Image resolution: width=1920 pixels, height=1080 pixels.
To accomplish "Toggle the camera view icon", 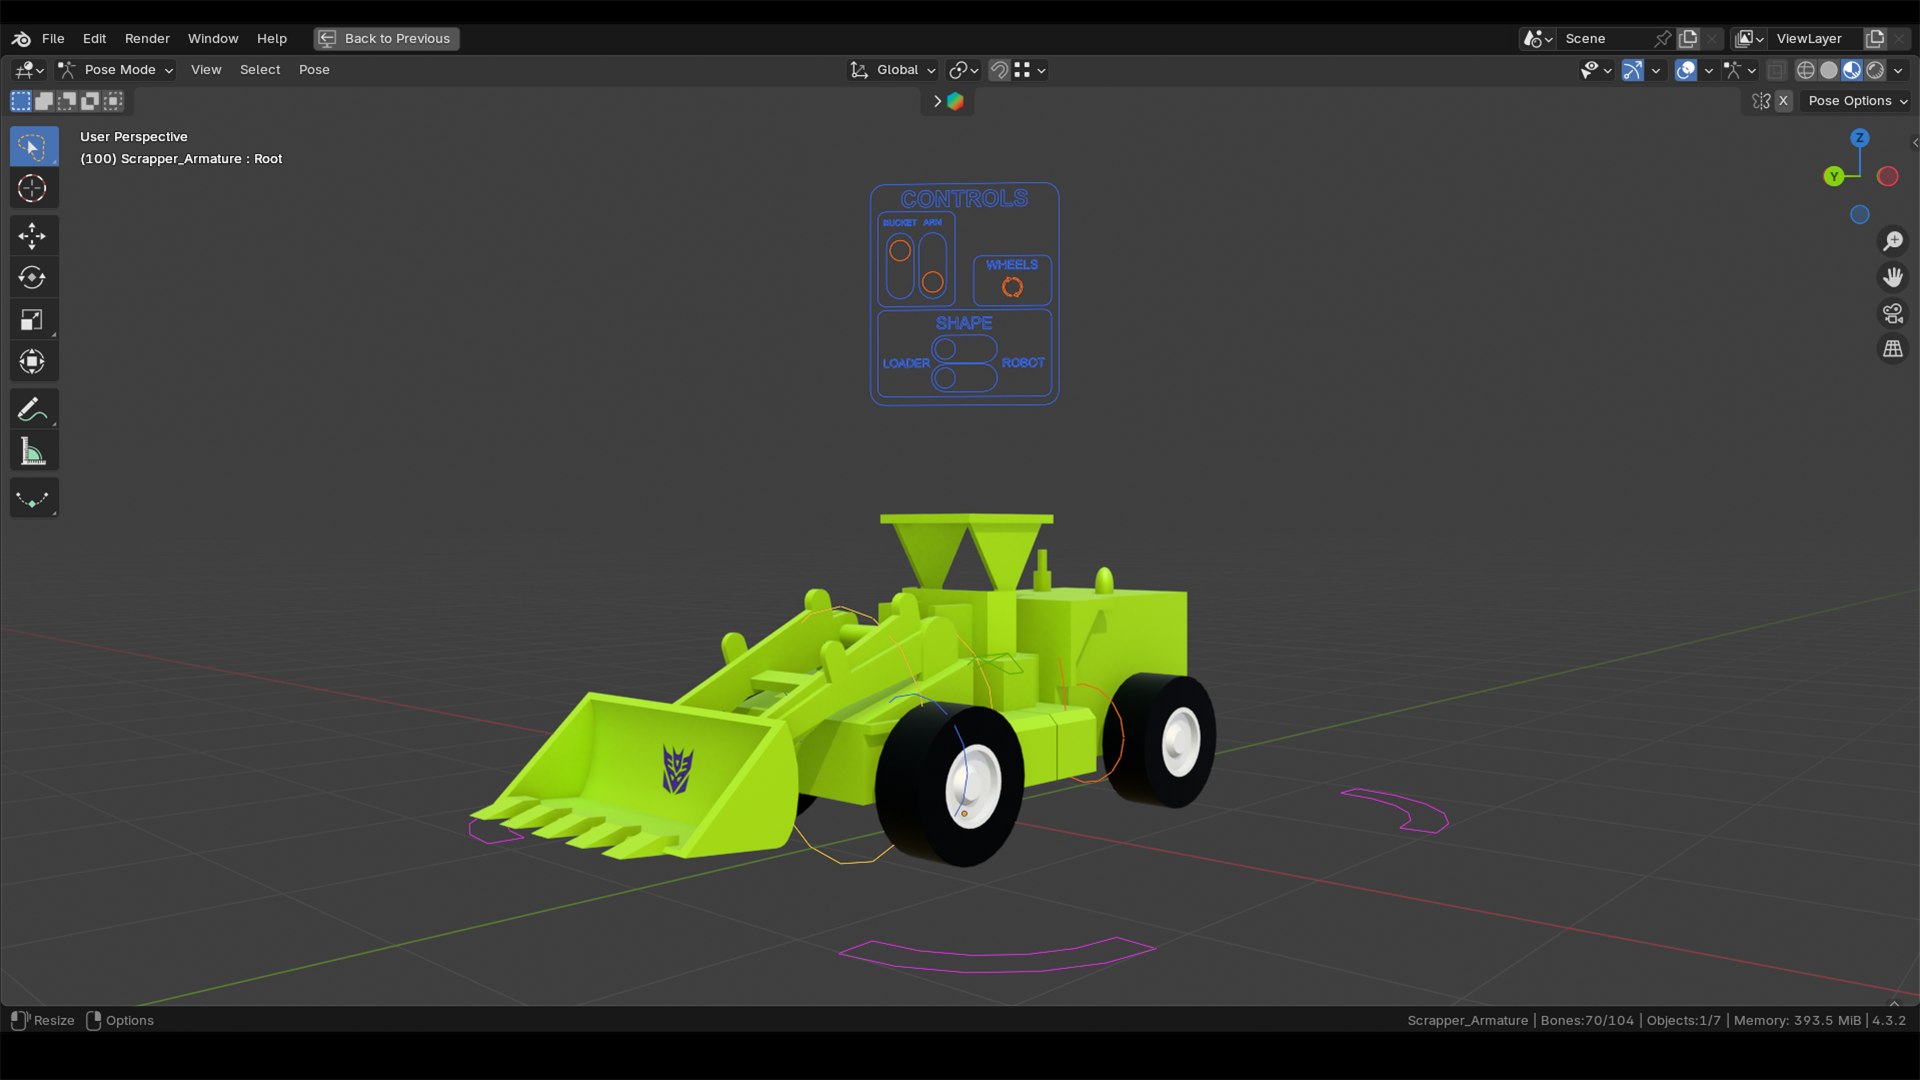I will tap(1893, 313).
